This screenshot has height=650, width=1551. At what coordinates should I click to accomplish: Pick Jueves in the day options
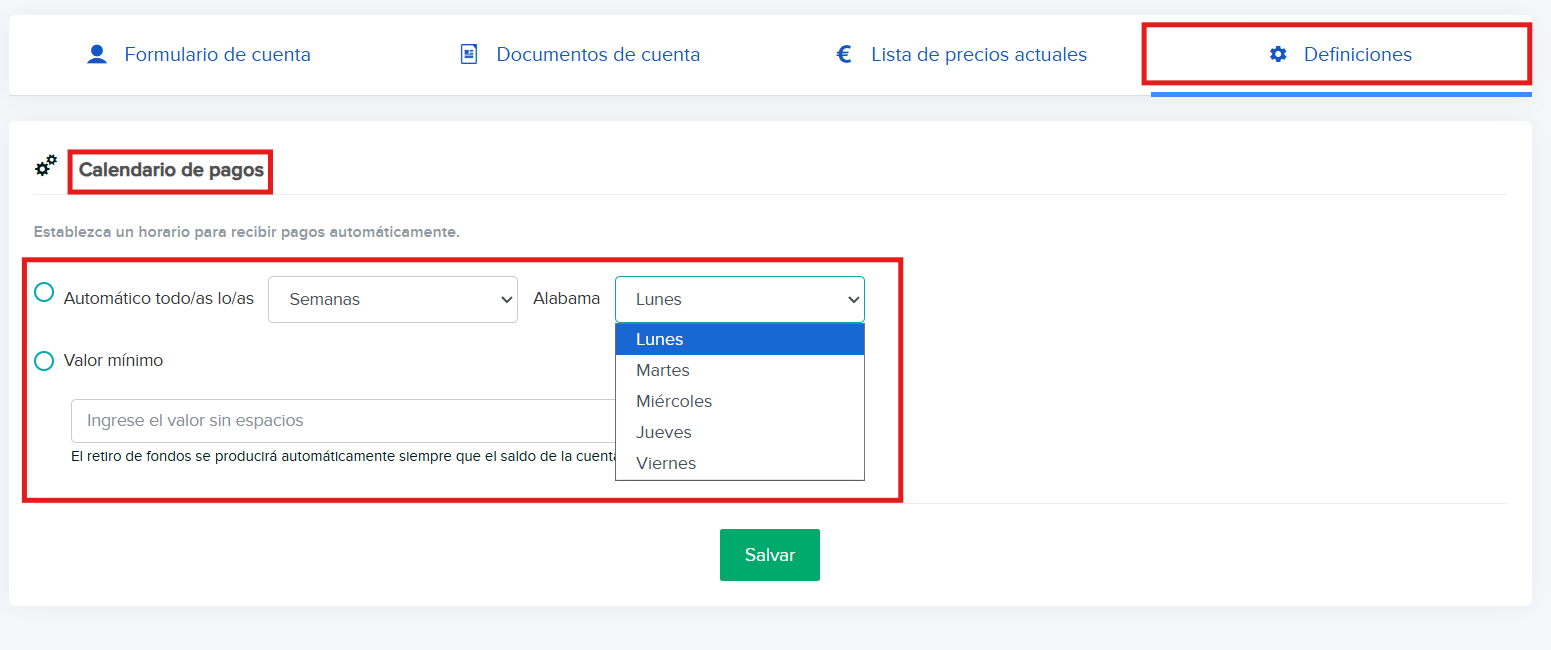coord(664,432)
